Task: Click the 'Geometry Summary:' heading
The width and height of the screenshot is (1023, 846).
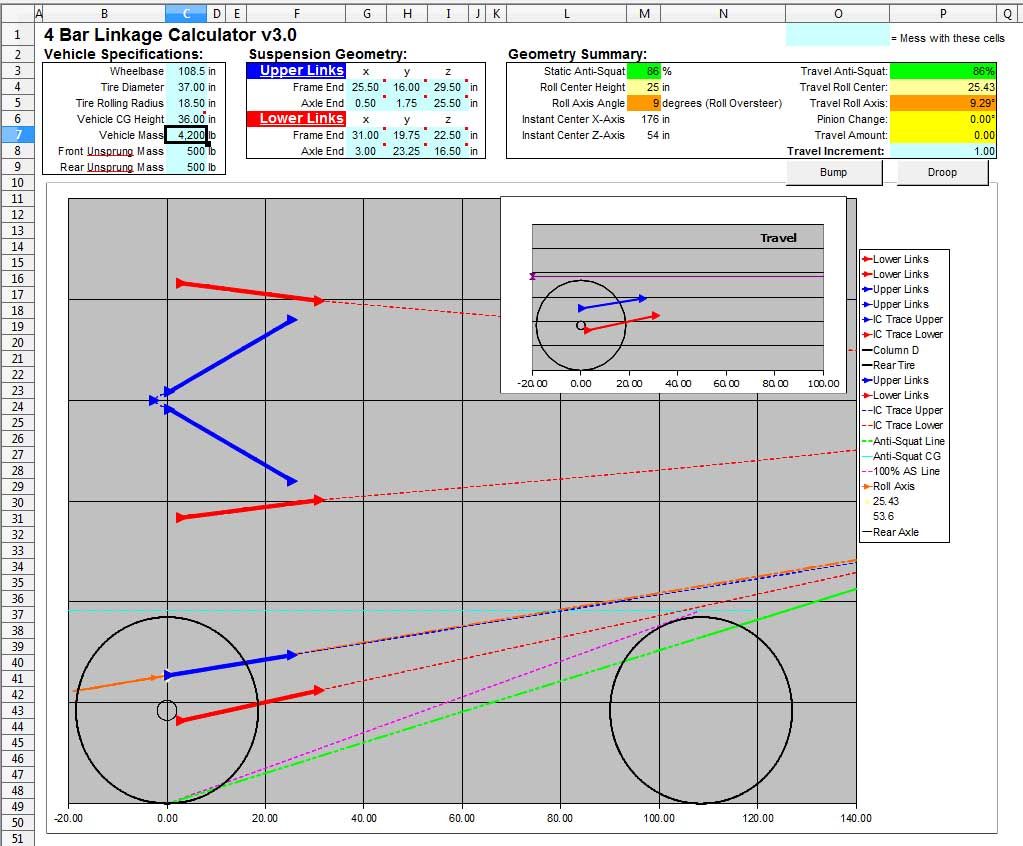Action: coord(577,54)
